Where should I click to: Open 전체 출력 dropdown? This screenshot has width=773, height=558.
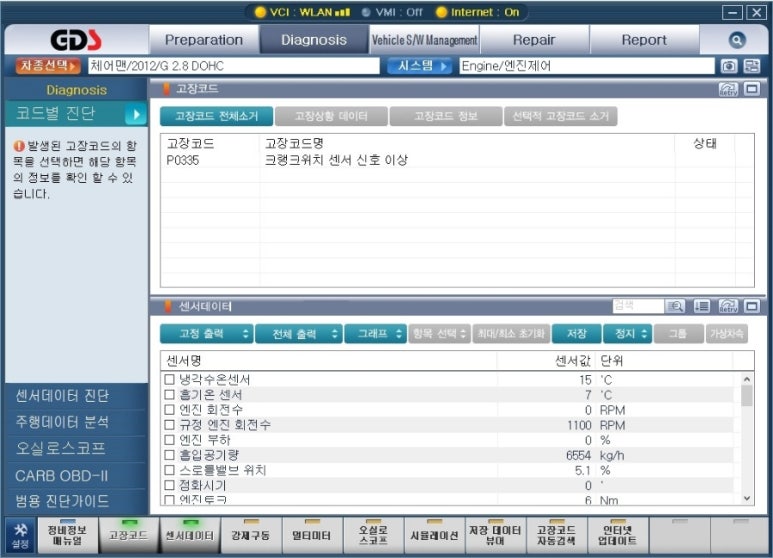pyautogui.click(x=299, y=334)
